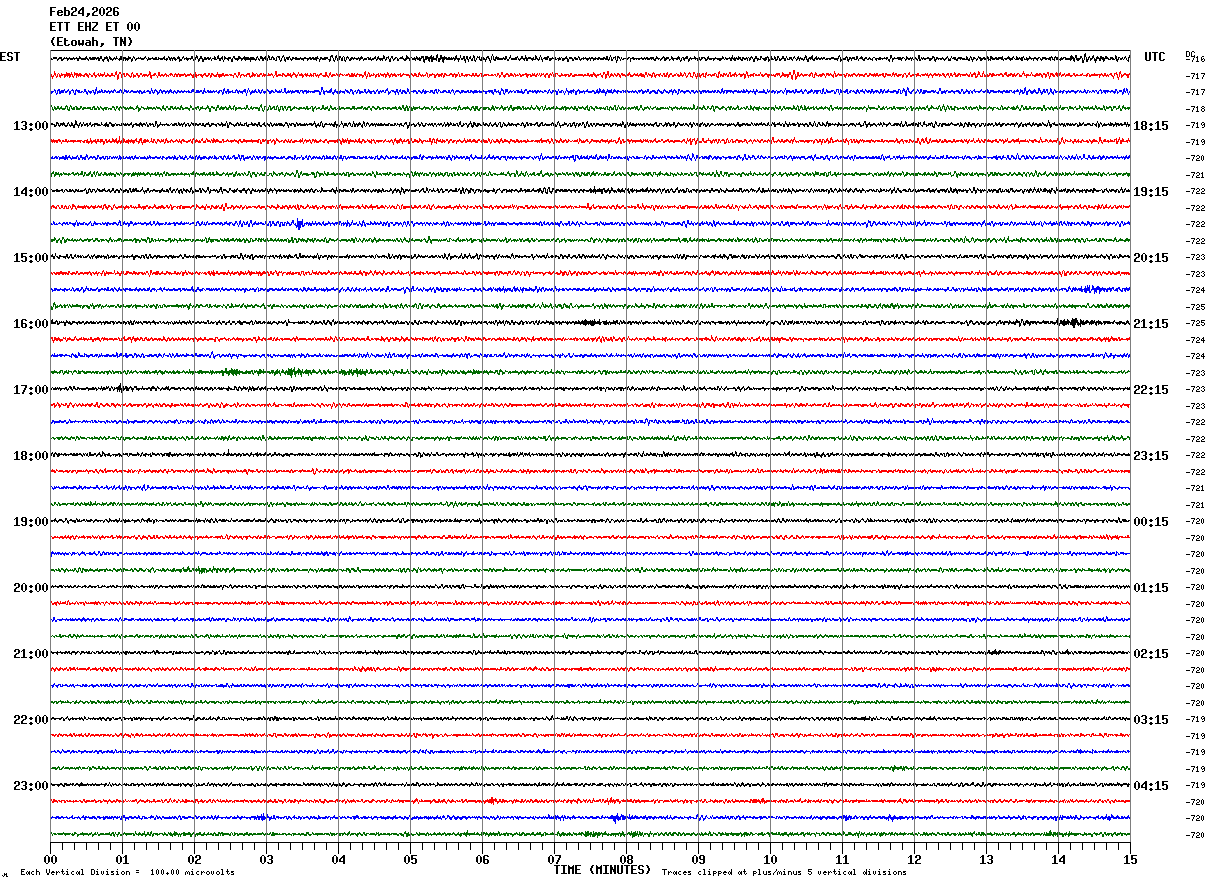Click the 'Traces clipped at plus/minus 5 vertical divisions' note
This screenshot has width=1210, height=886.
[784, 873]
